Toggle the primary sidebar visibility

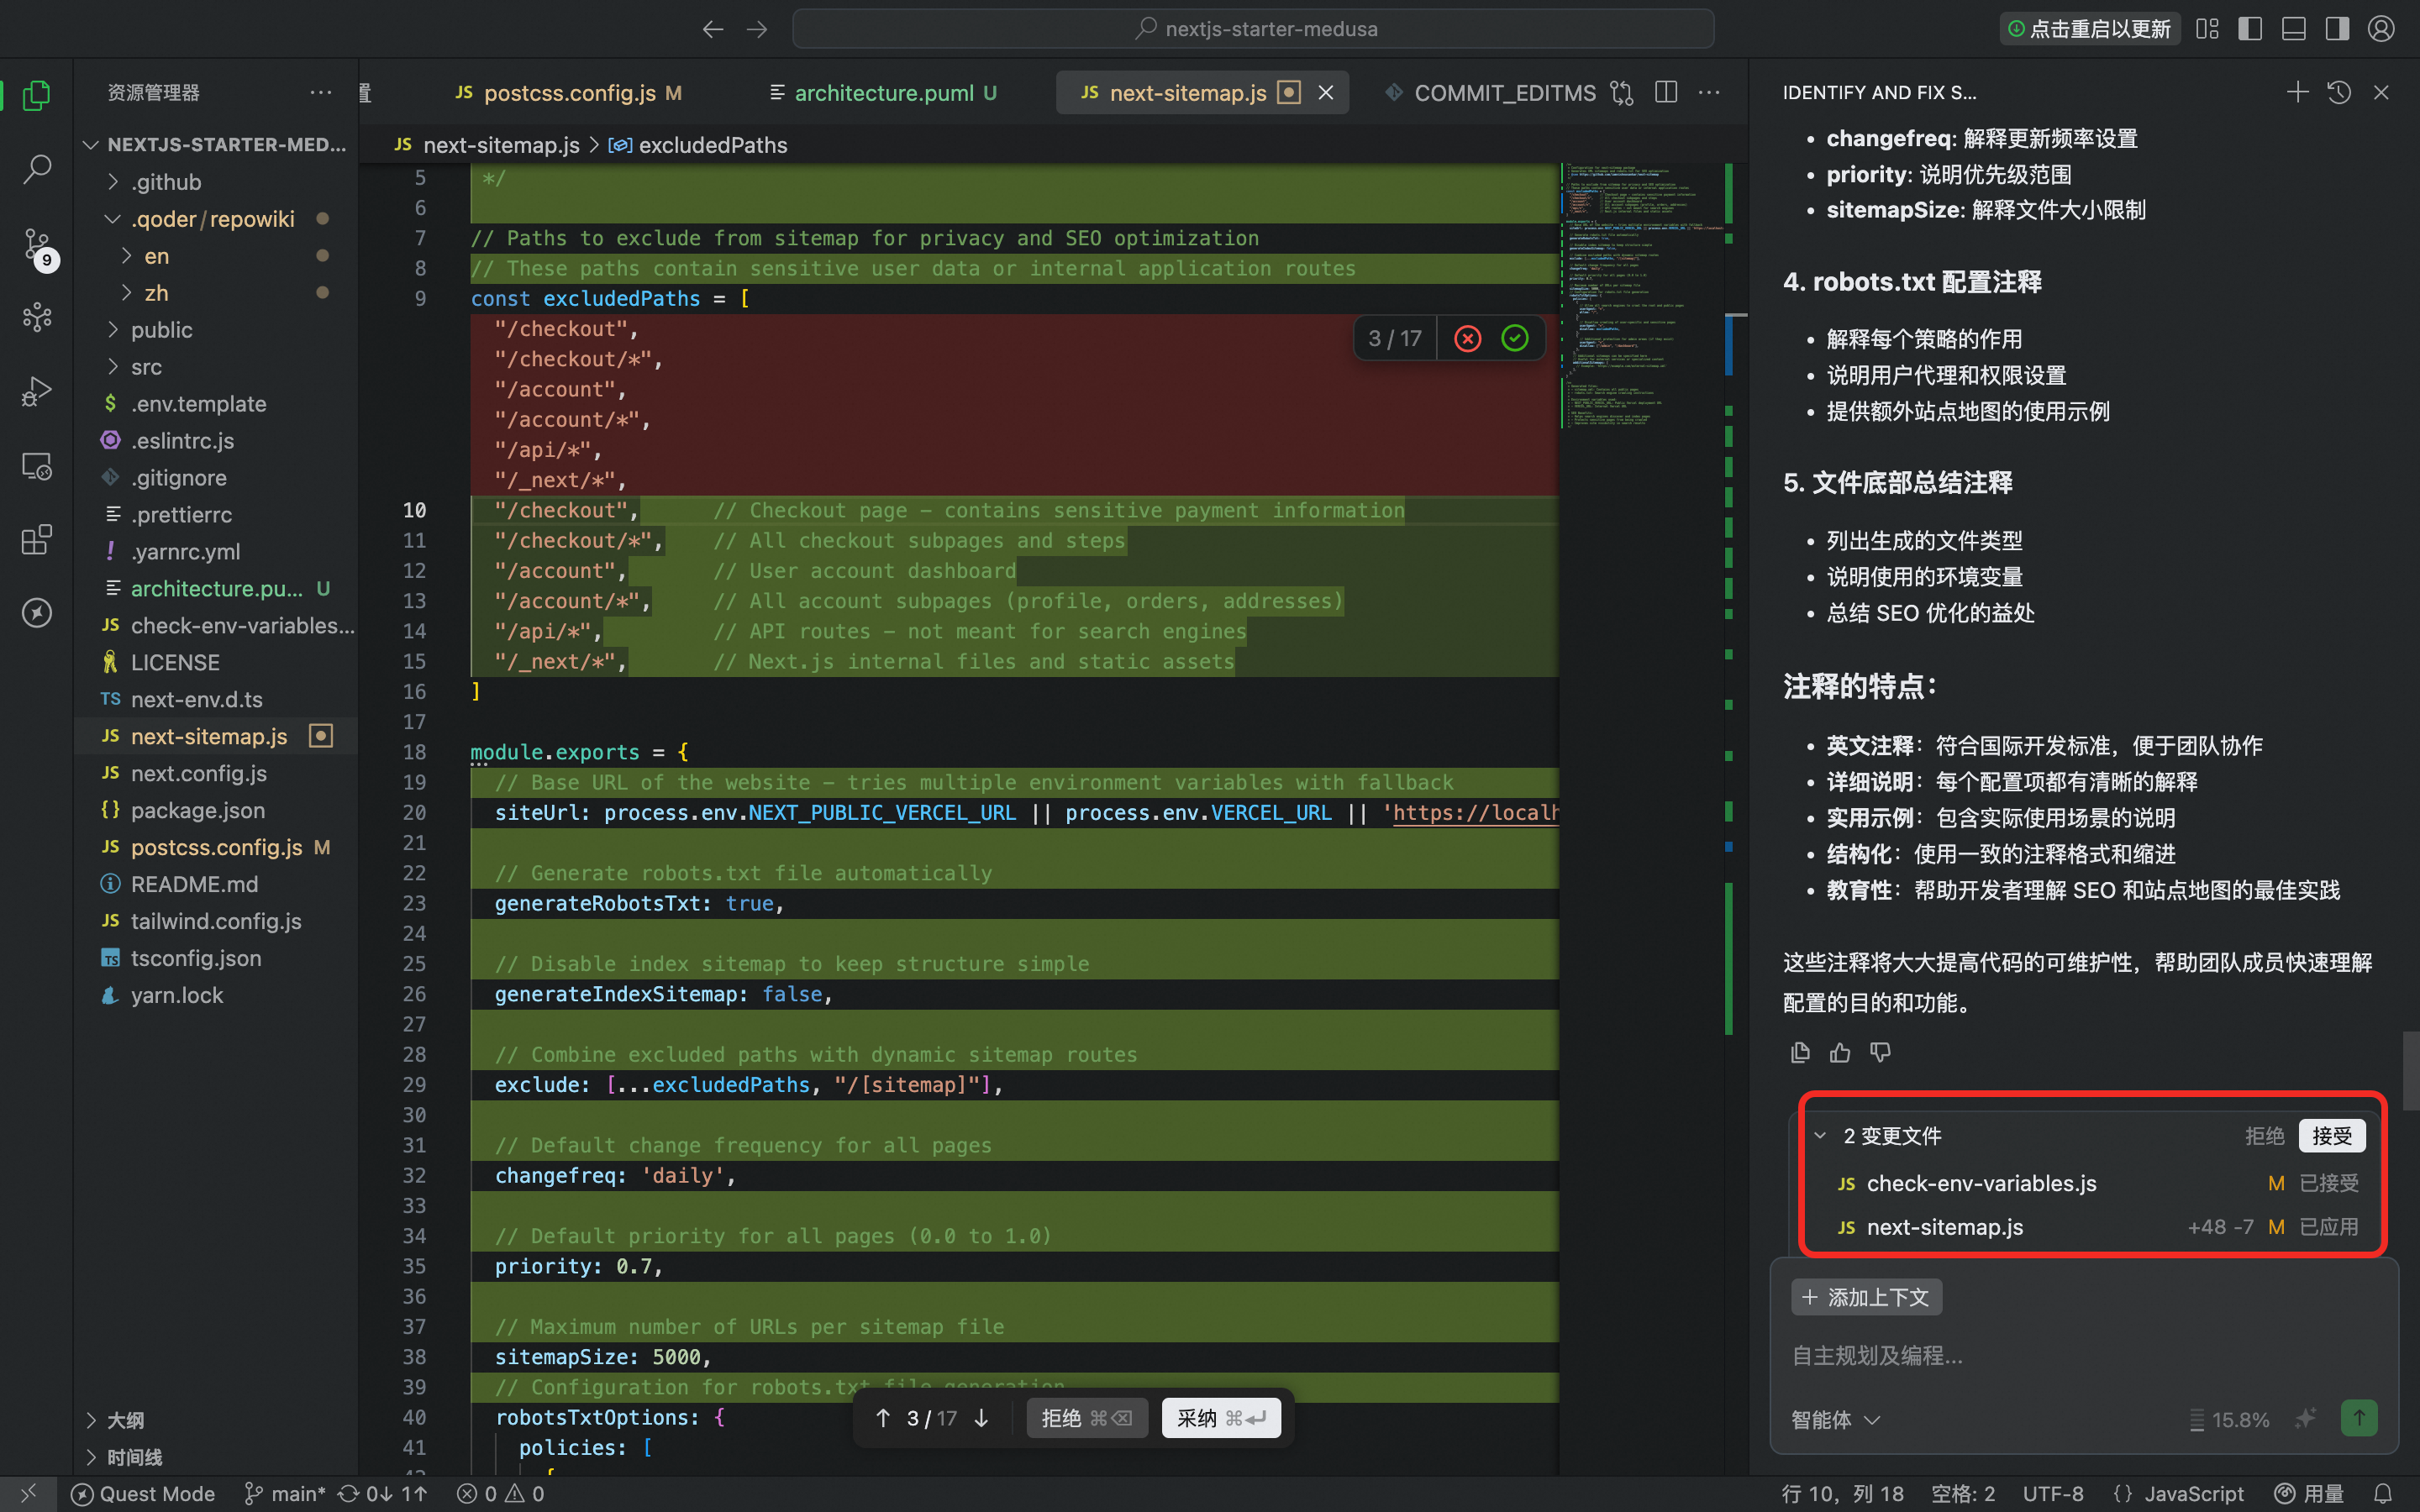[x=2250, y=29]
